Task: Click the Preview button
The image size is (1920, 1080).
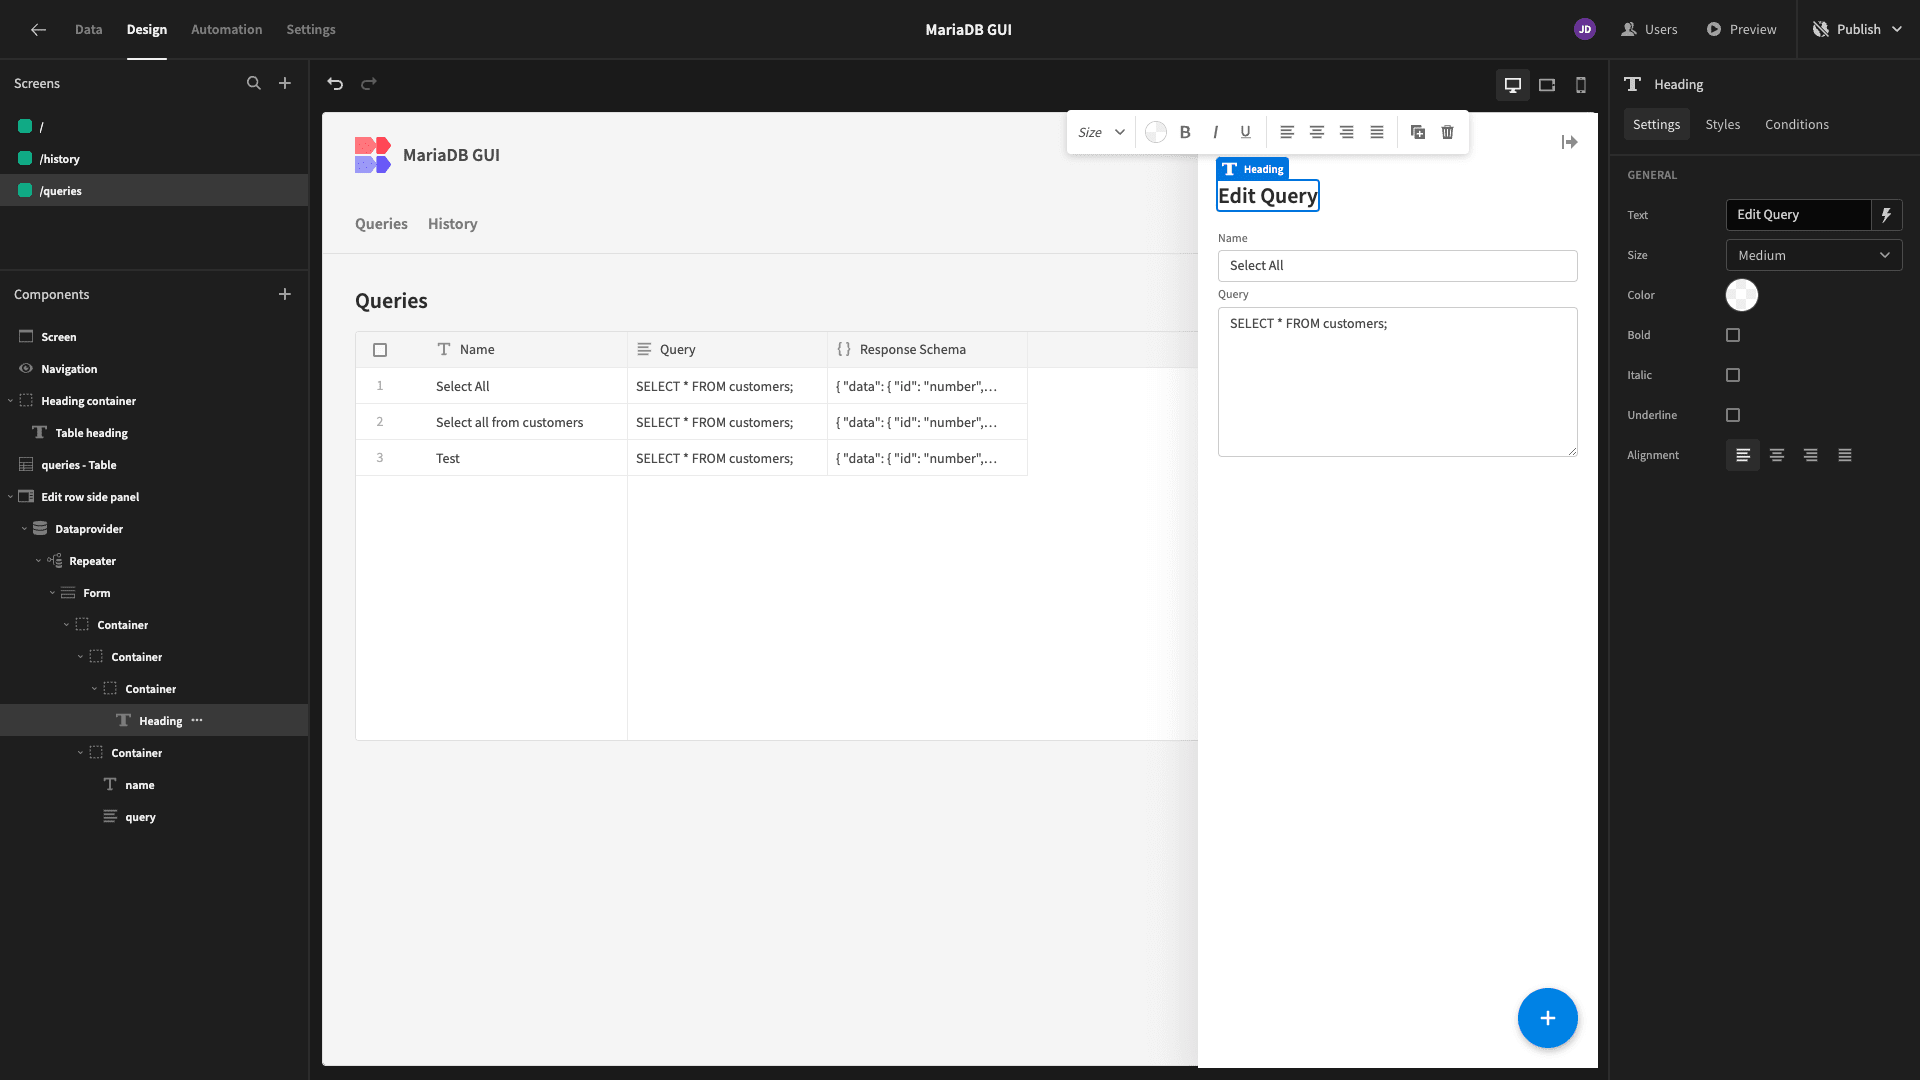Action: 1741,30
